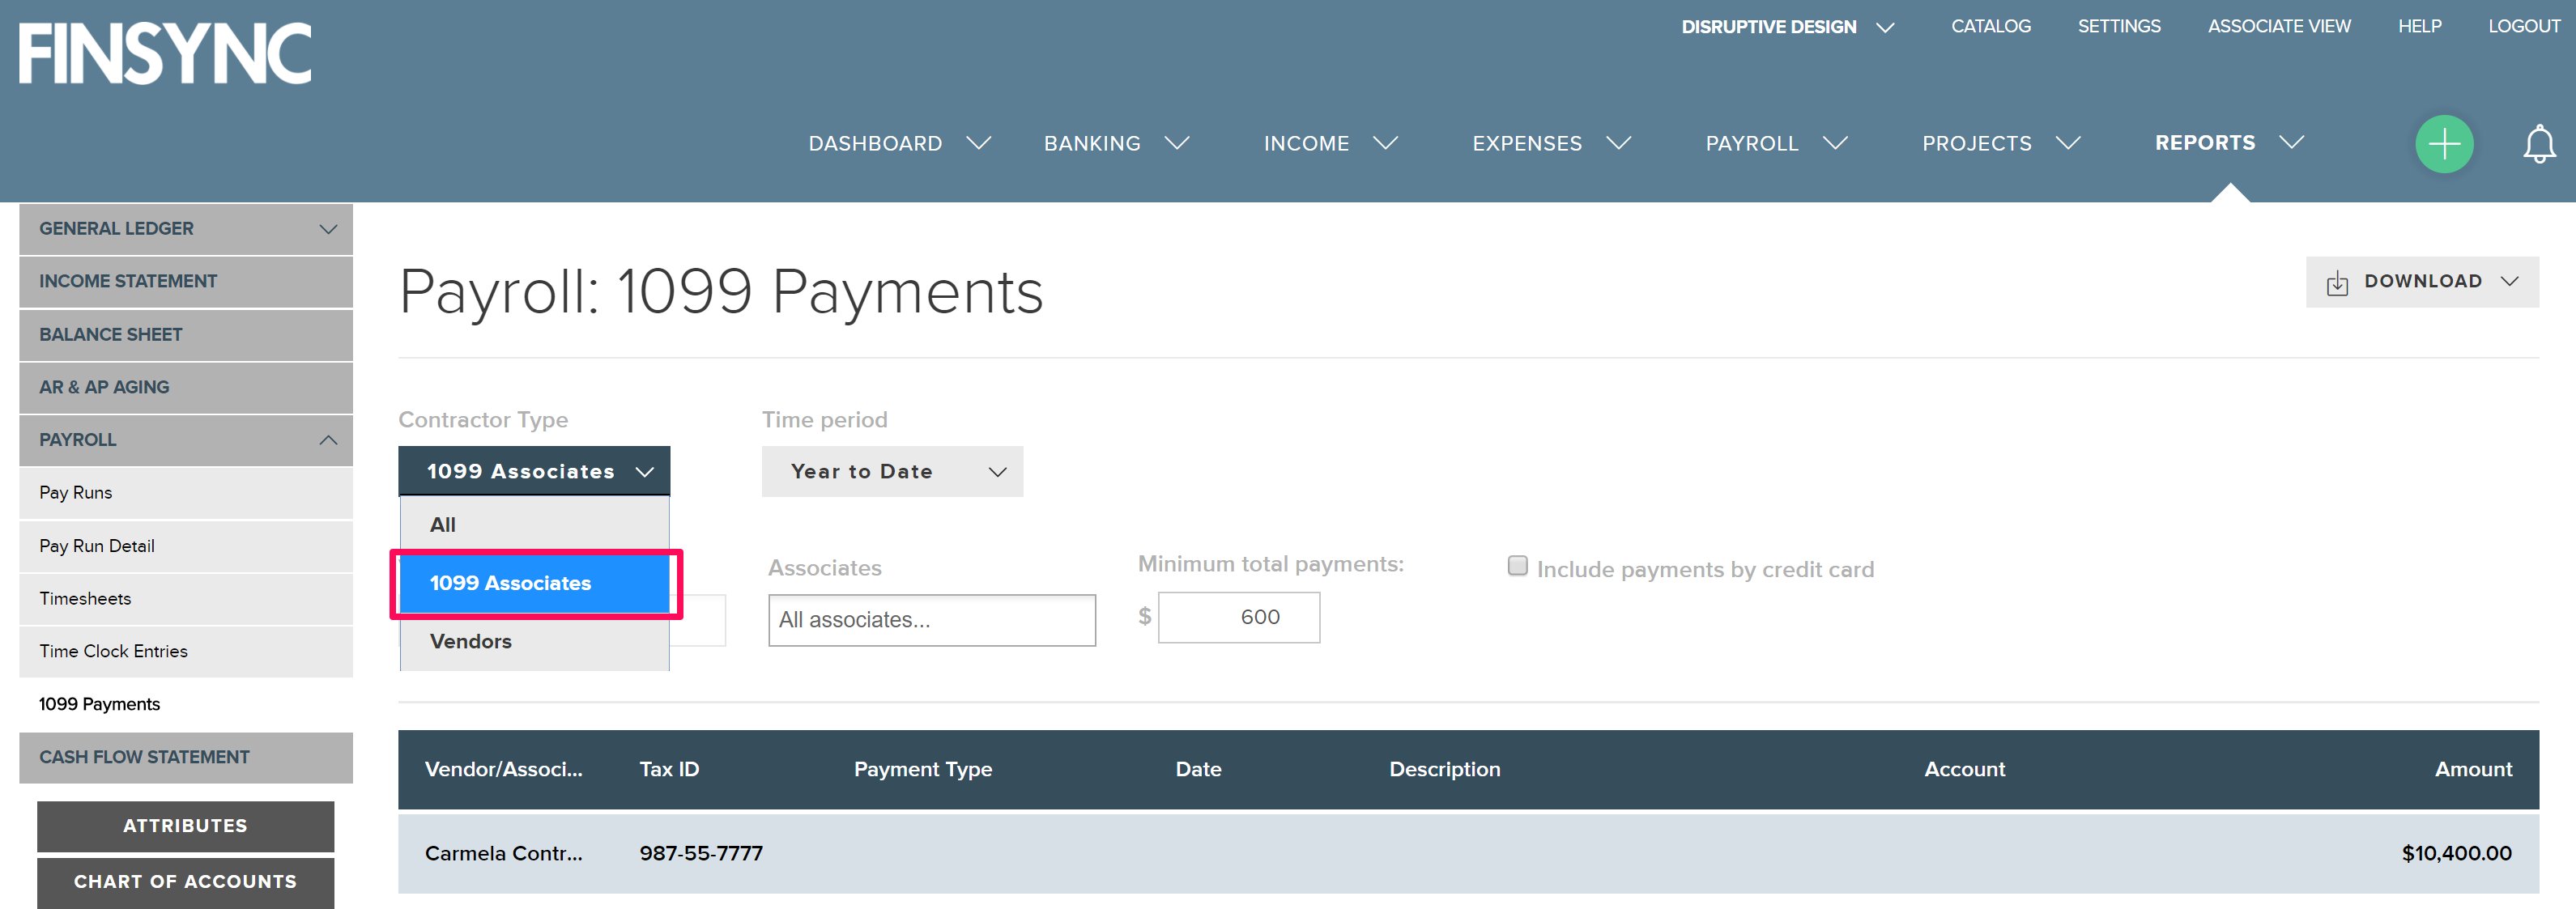The image size is (2576, 909).
Task: Toggle Include payments by credit card checkbox
Action: [1517, 566]
